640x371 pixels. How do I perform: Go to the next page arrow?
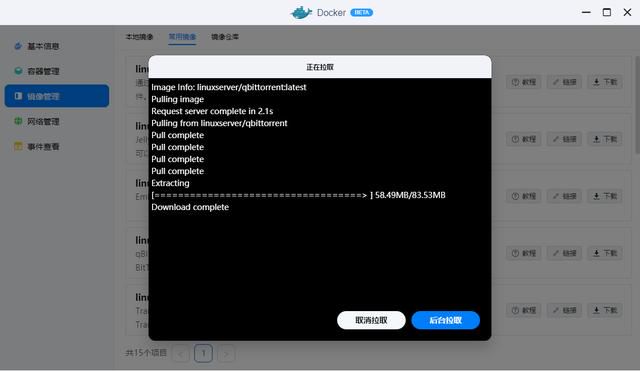(x=226, y=353)
